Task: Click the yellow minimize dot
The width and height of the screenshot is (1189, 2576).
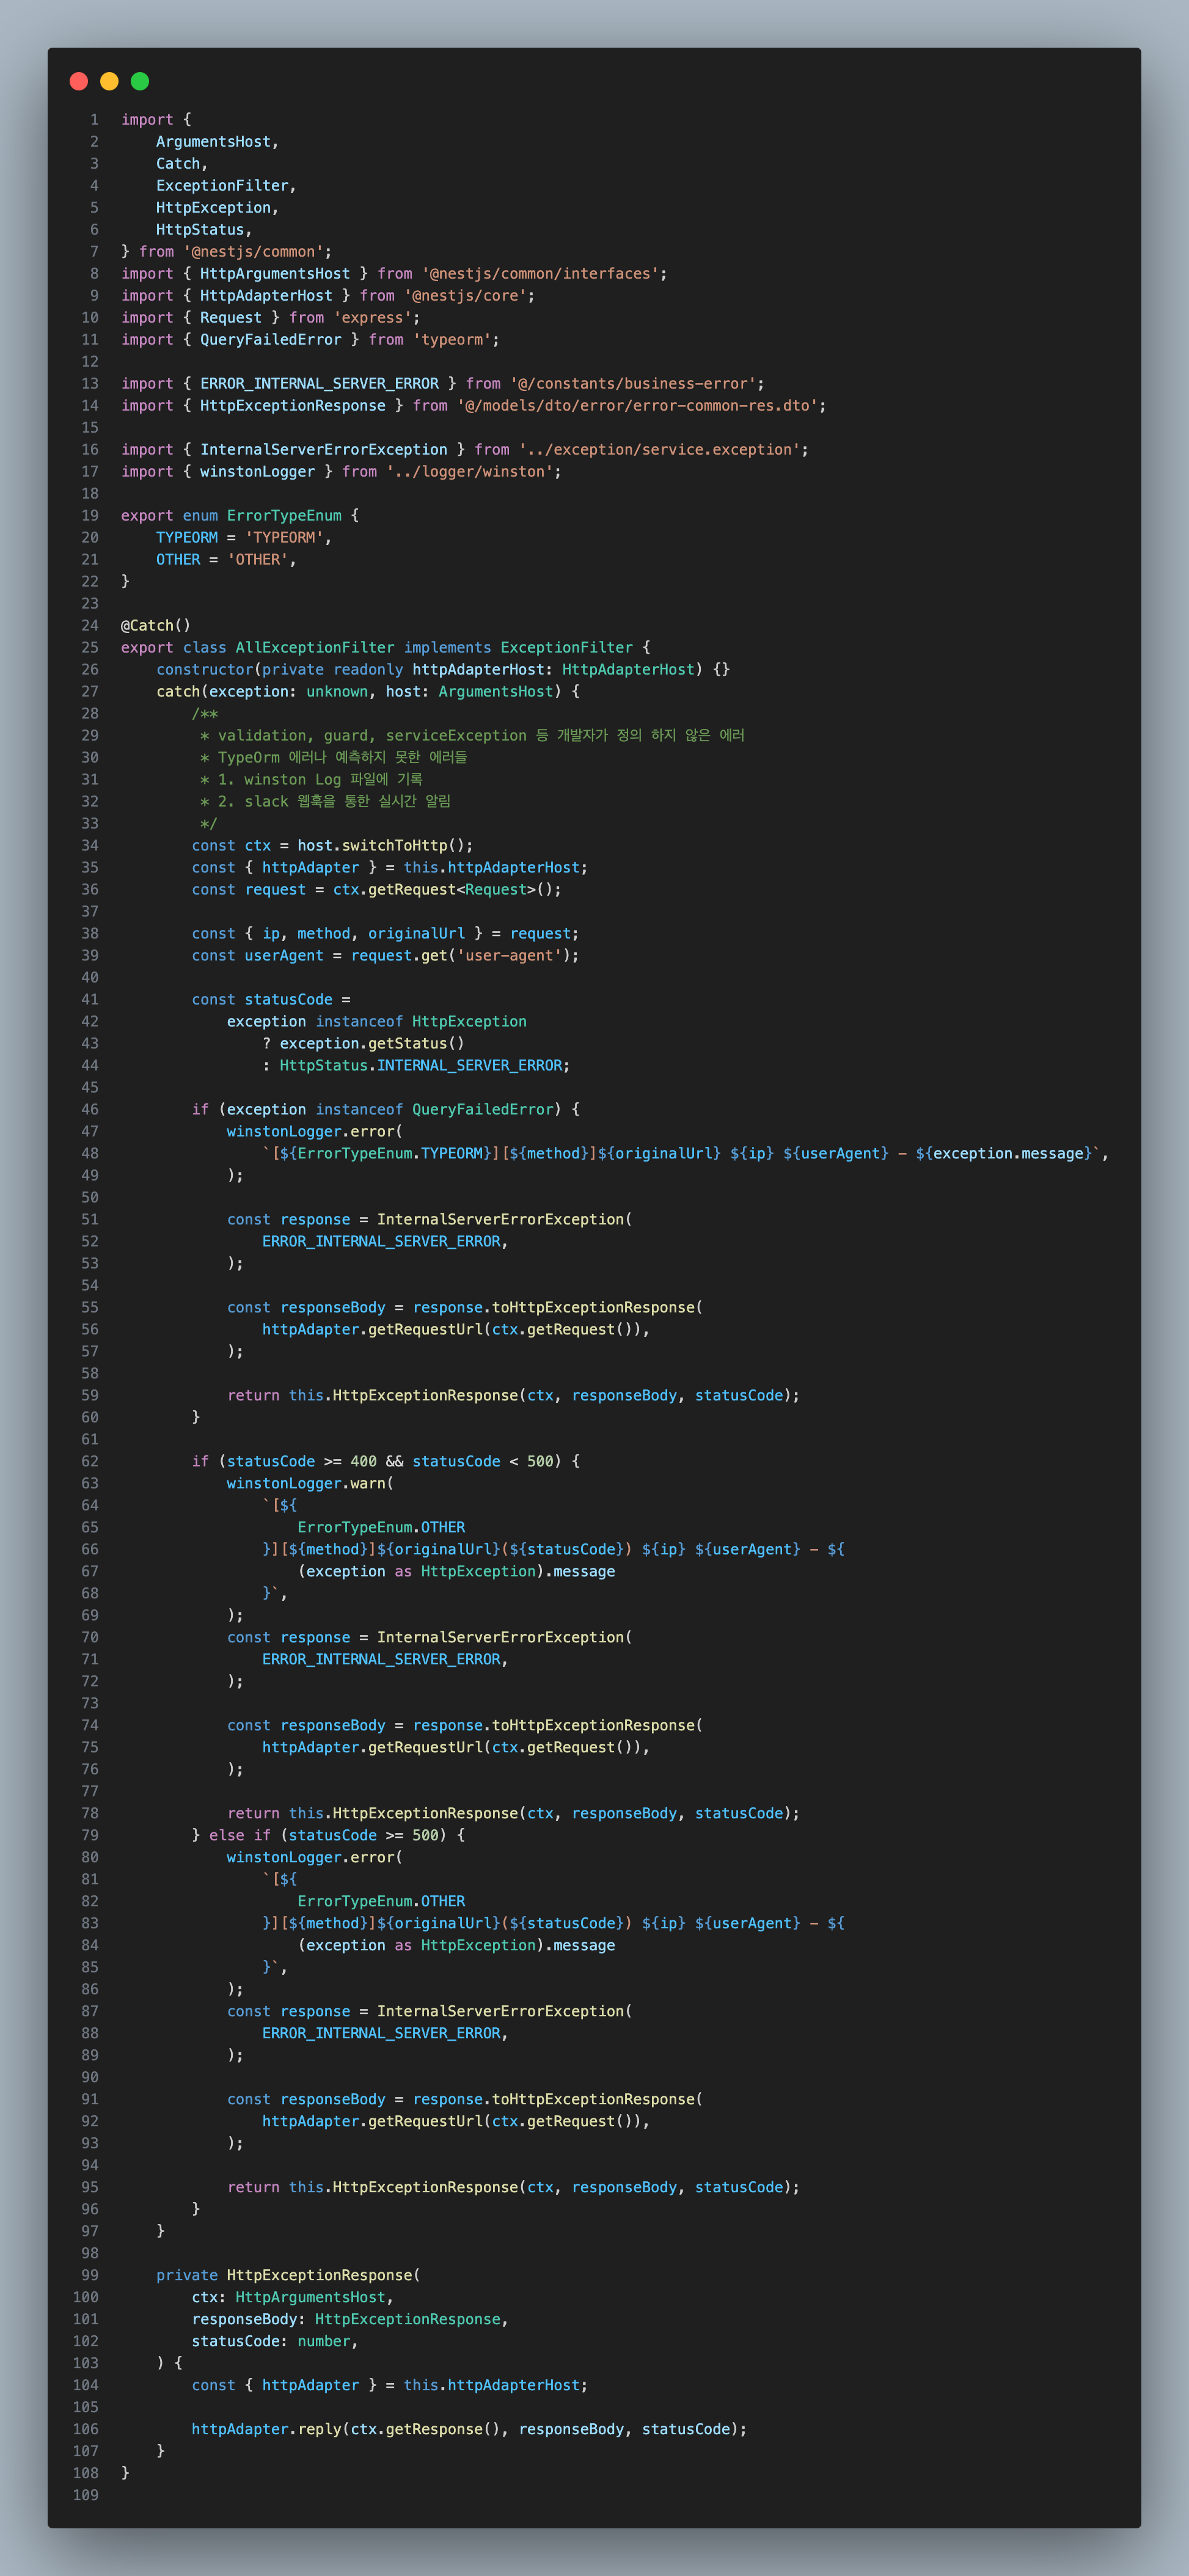Action: [x=109, y=81]
